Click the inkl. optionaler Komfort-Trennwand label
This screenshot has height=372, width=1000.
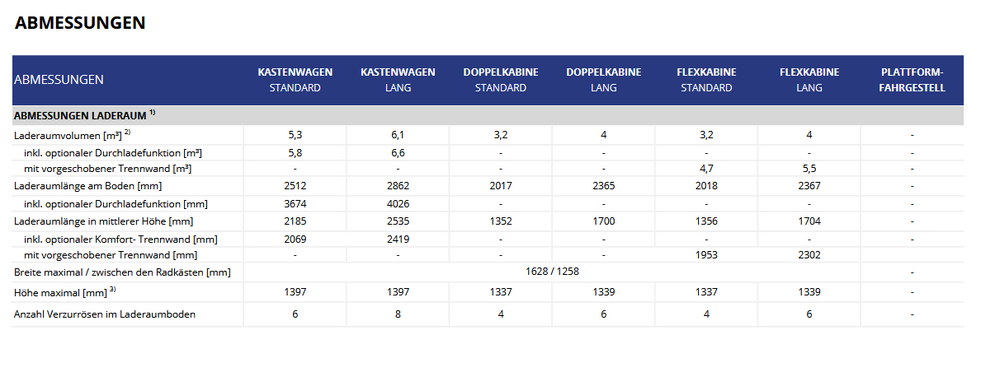[x=121, y=240]
